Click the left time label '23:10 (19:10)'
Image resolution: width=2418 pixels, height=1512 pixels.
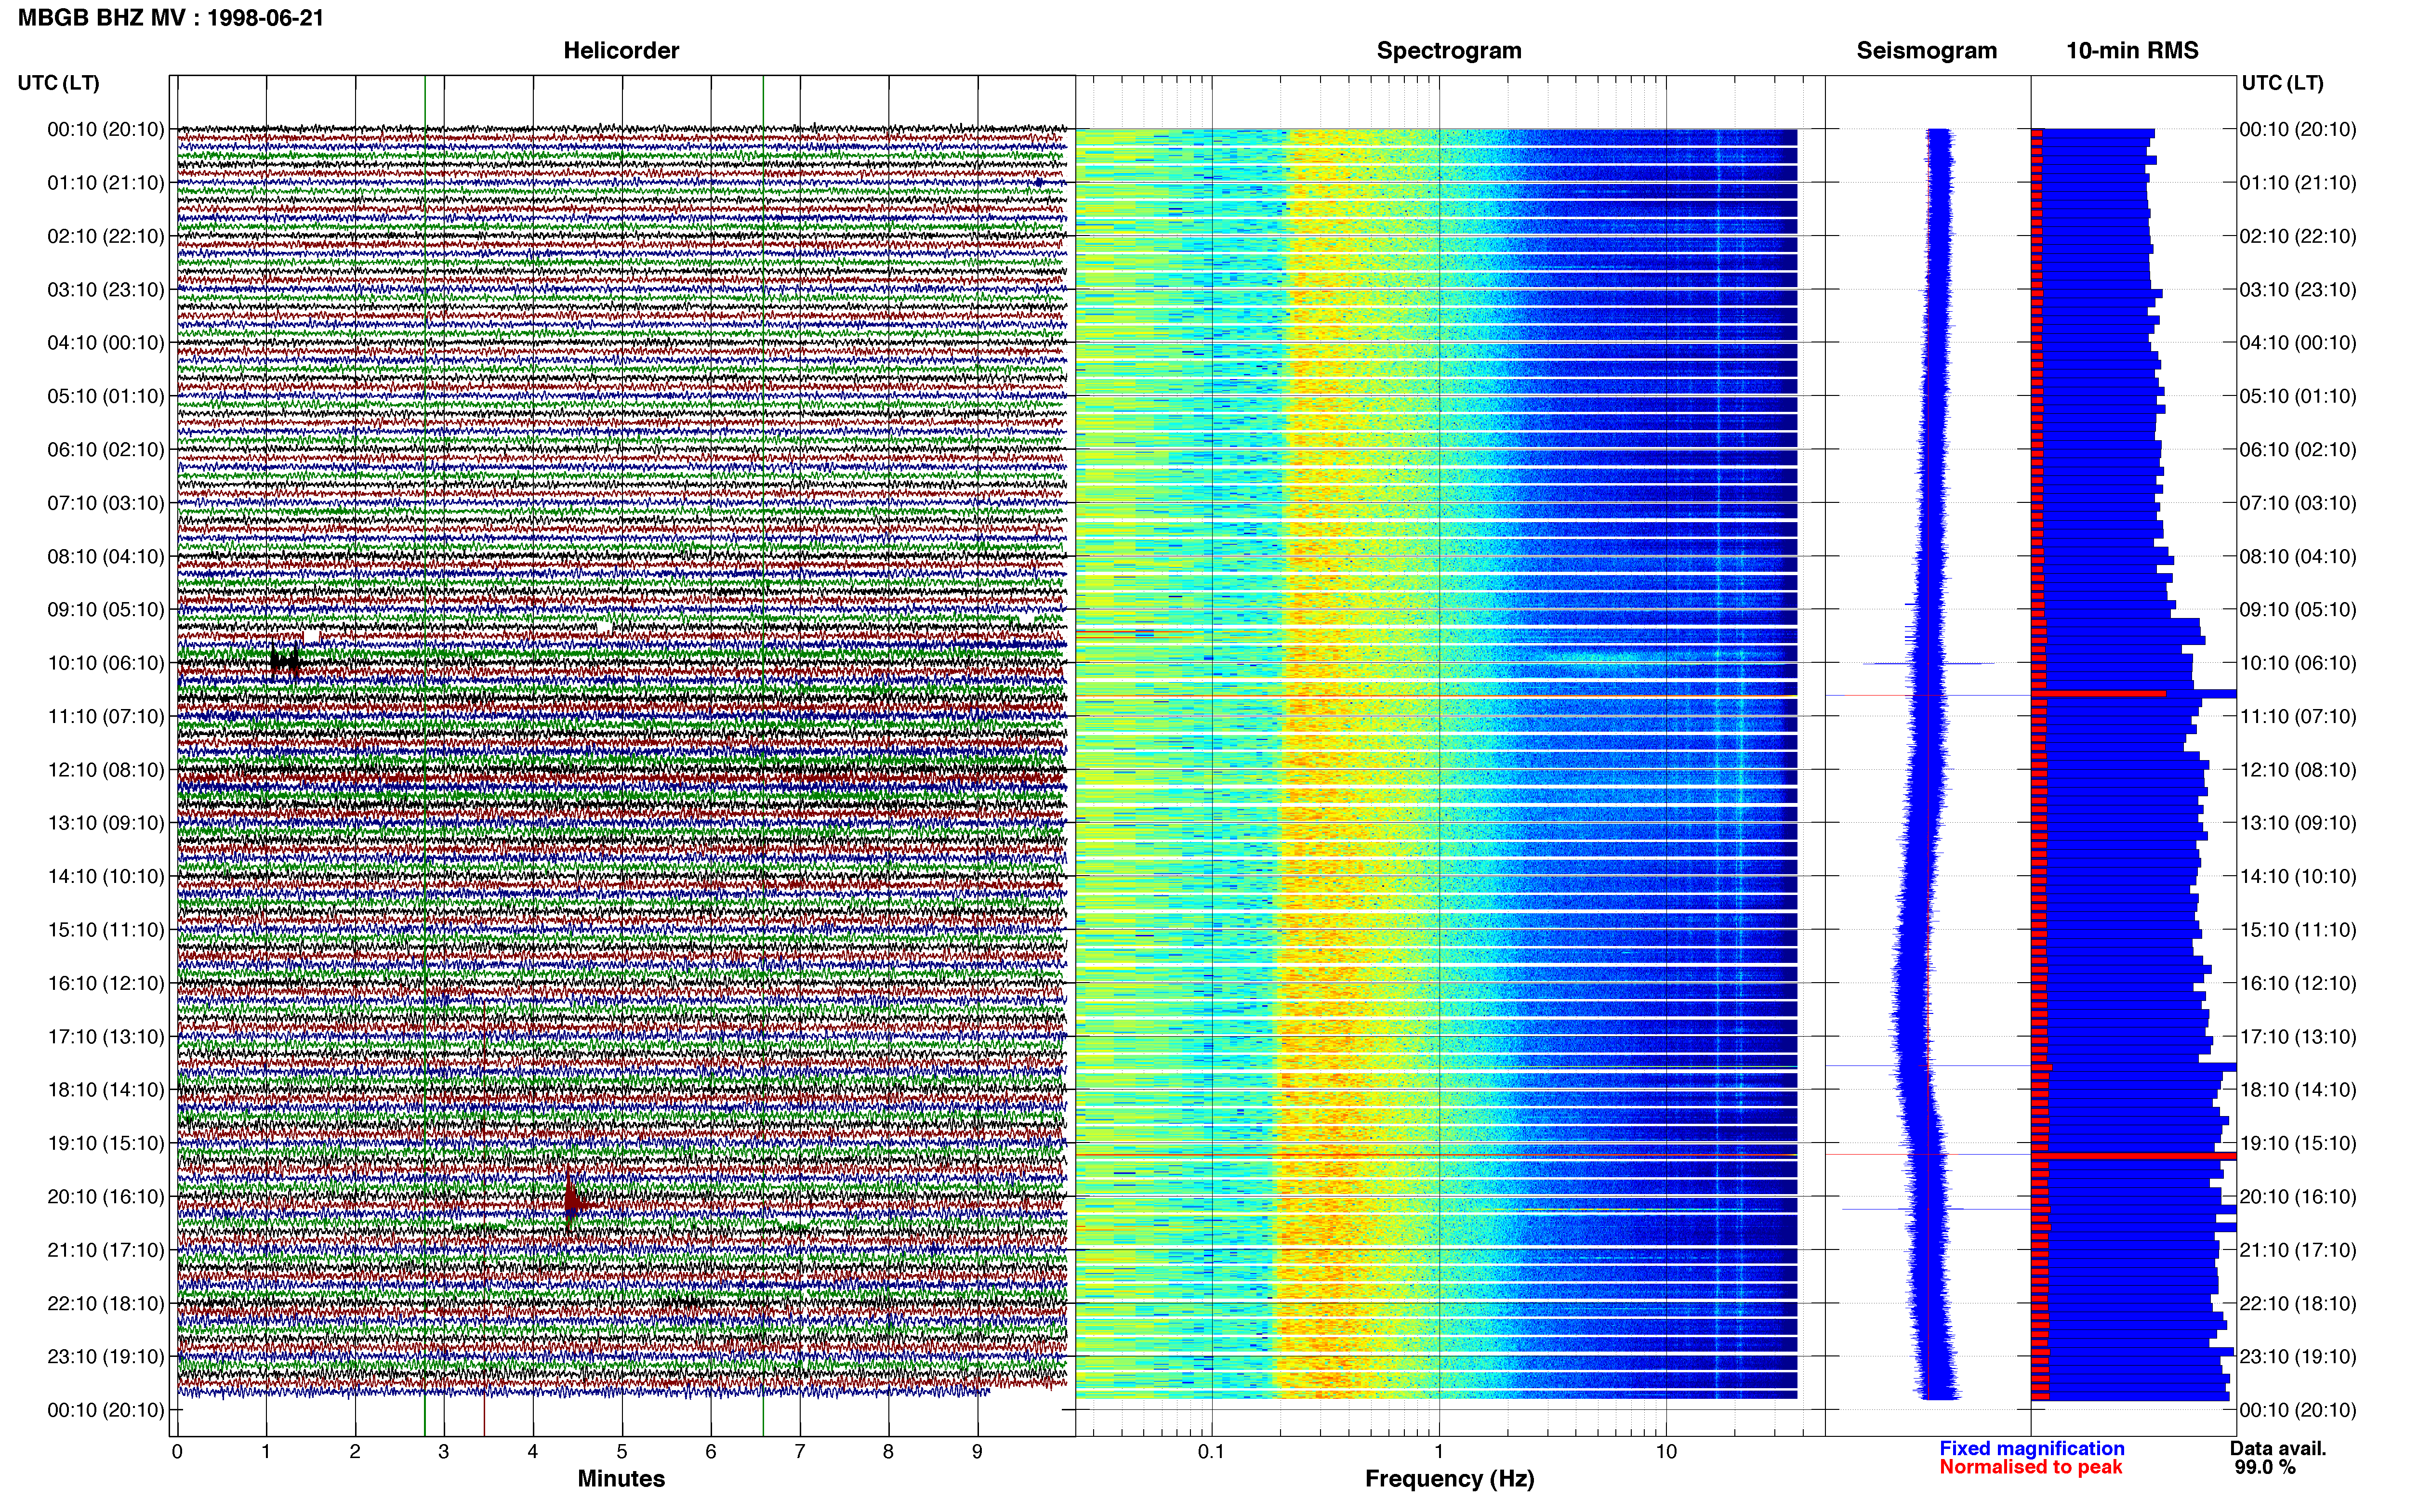coord(106,1357)
